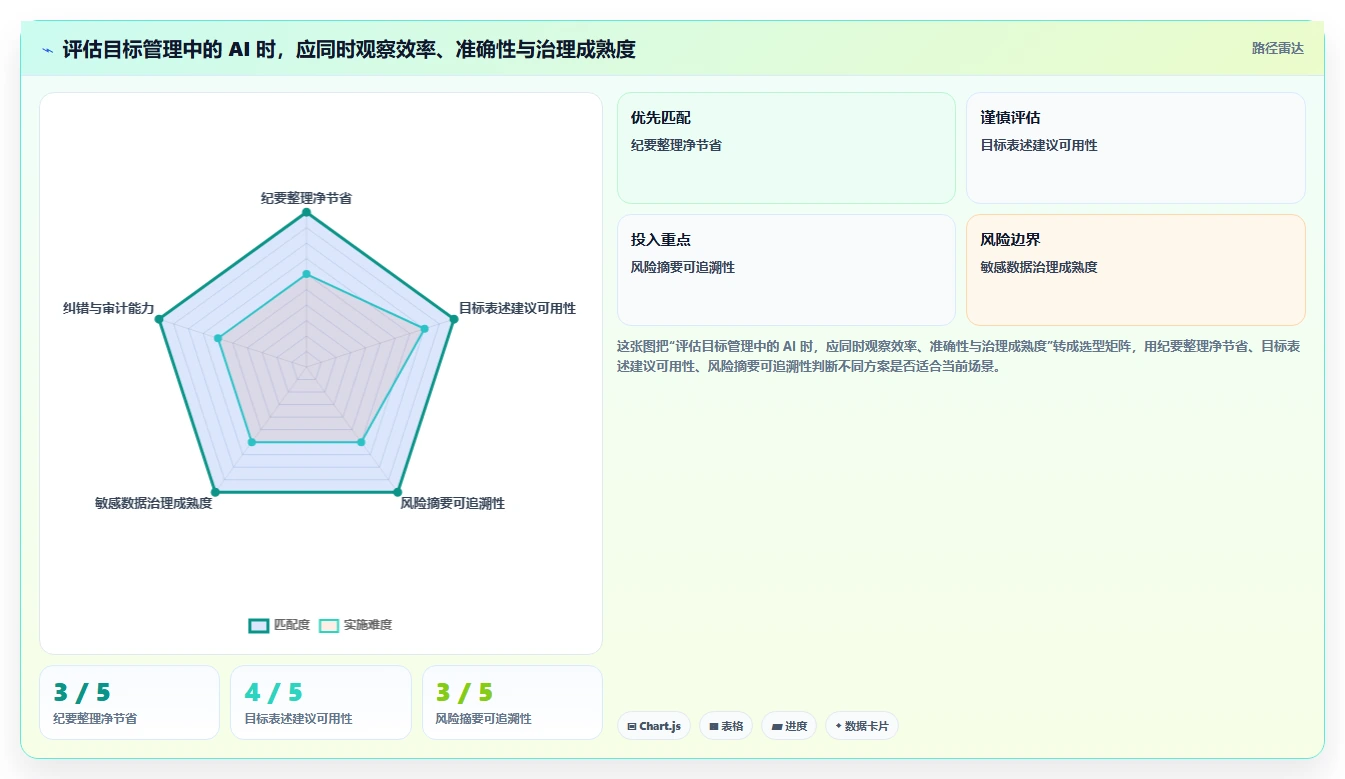Toggle the 实施难度 legend item
This screenshot has width=1345, height=779.
coord(356,625)
